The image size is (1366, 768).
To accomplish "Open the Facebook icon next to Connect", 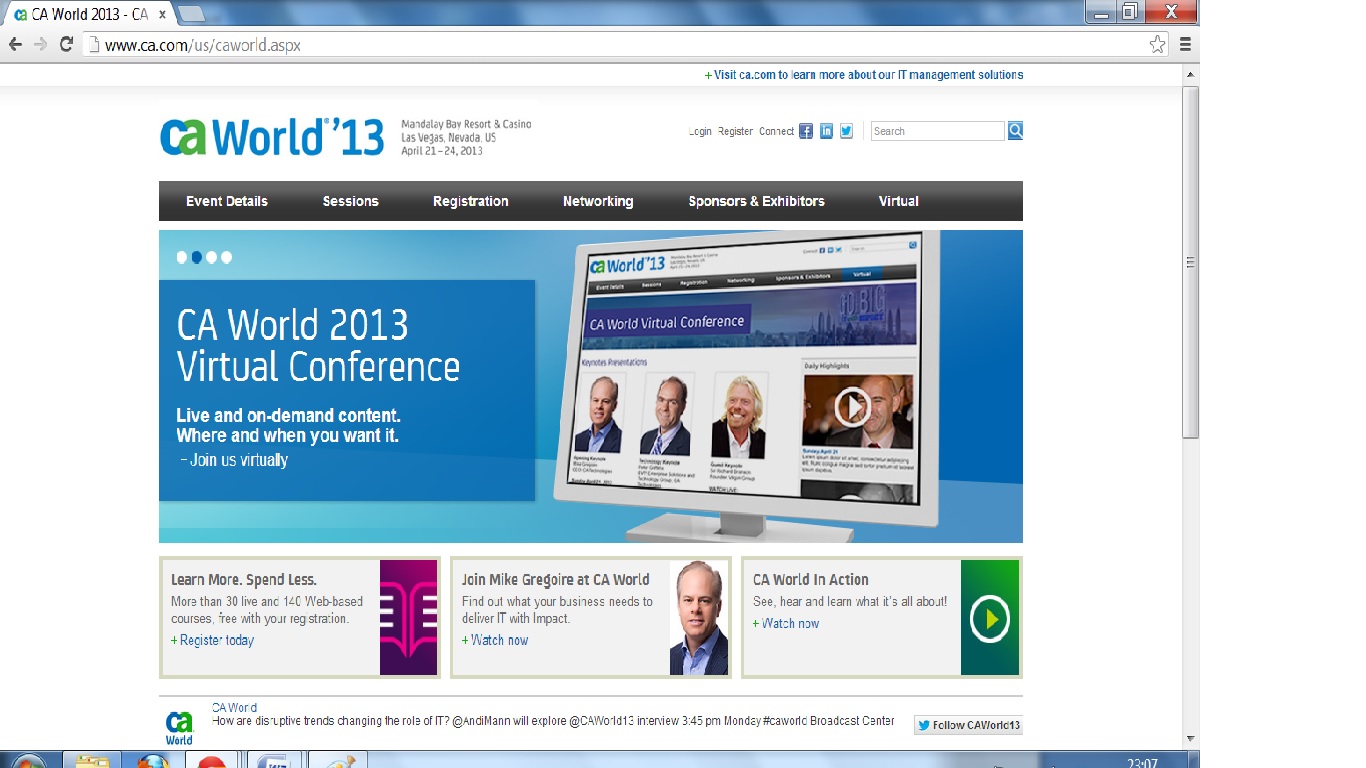I will (806, 131).
